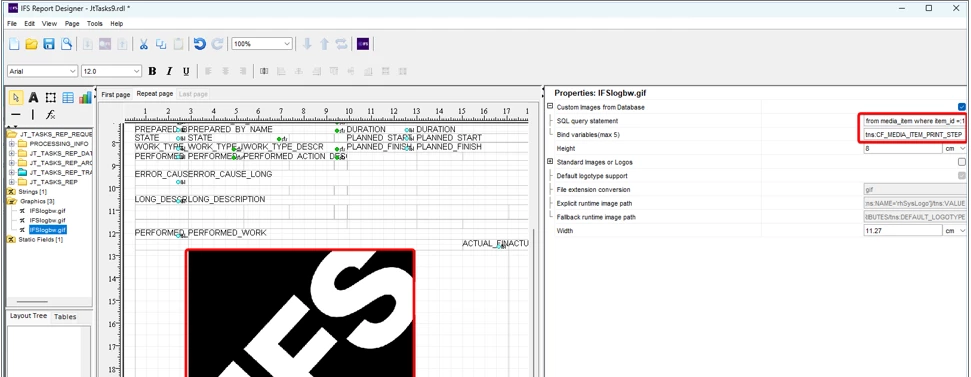The image size is (971, 377).
Task: Select the IFS logo image on canvas
Action: coord(300,313)
